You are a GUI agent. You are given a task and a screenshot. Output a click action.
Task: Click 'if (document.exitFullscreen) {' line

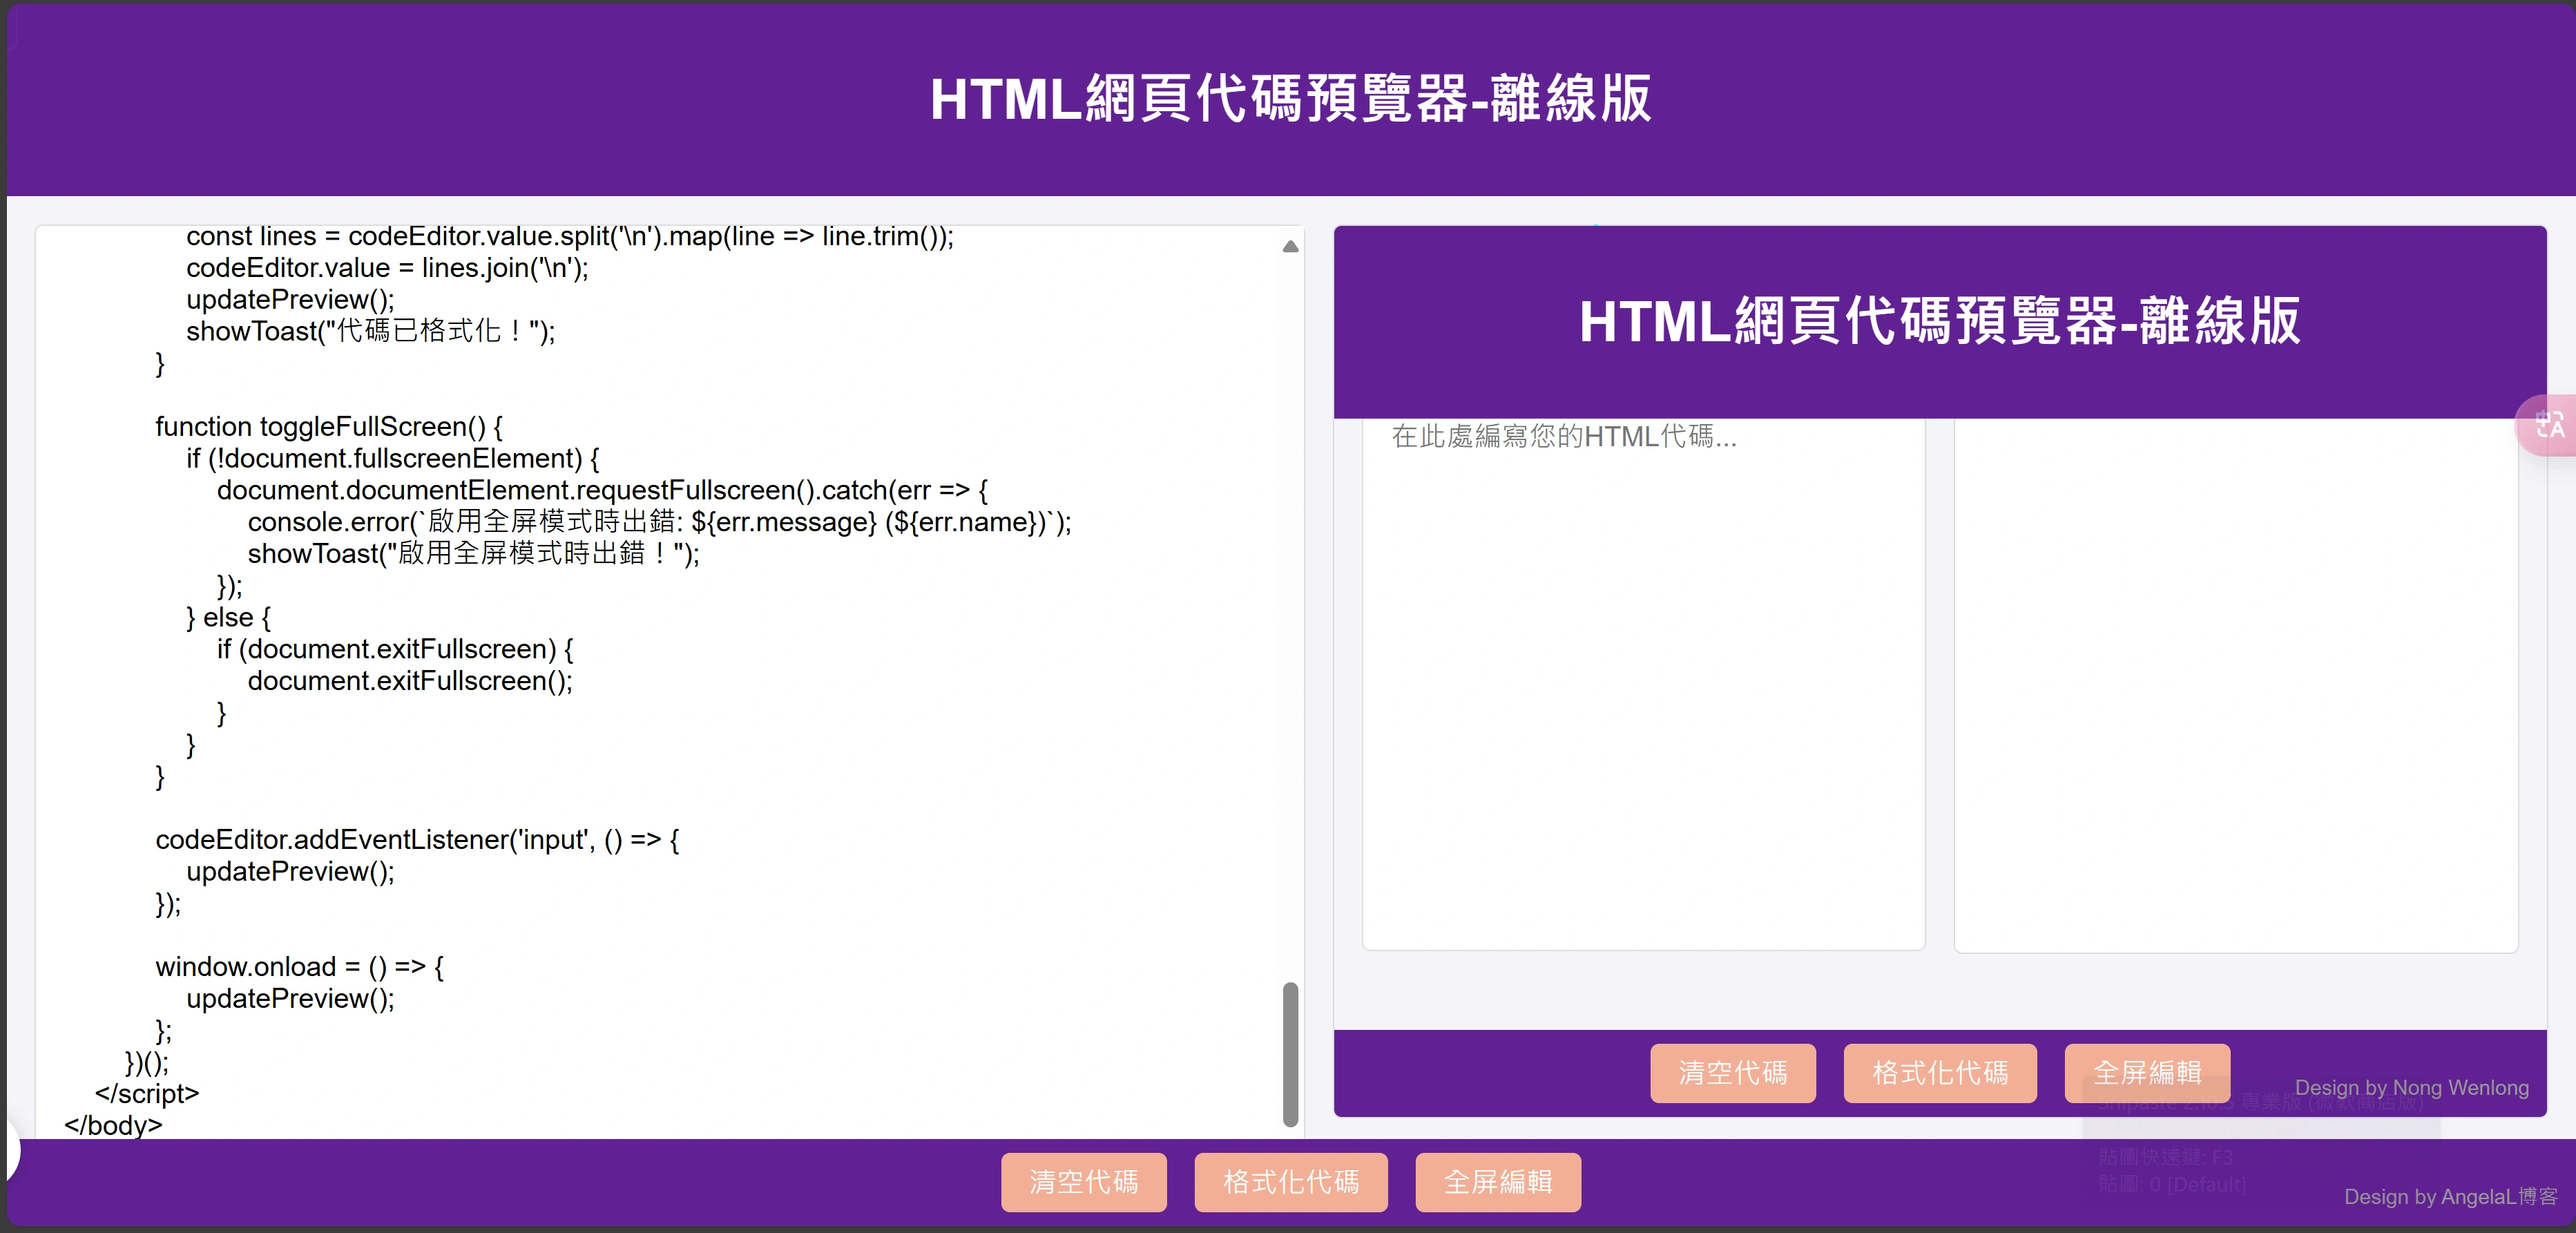395,649
